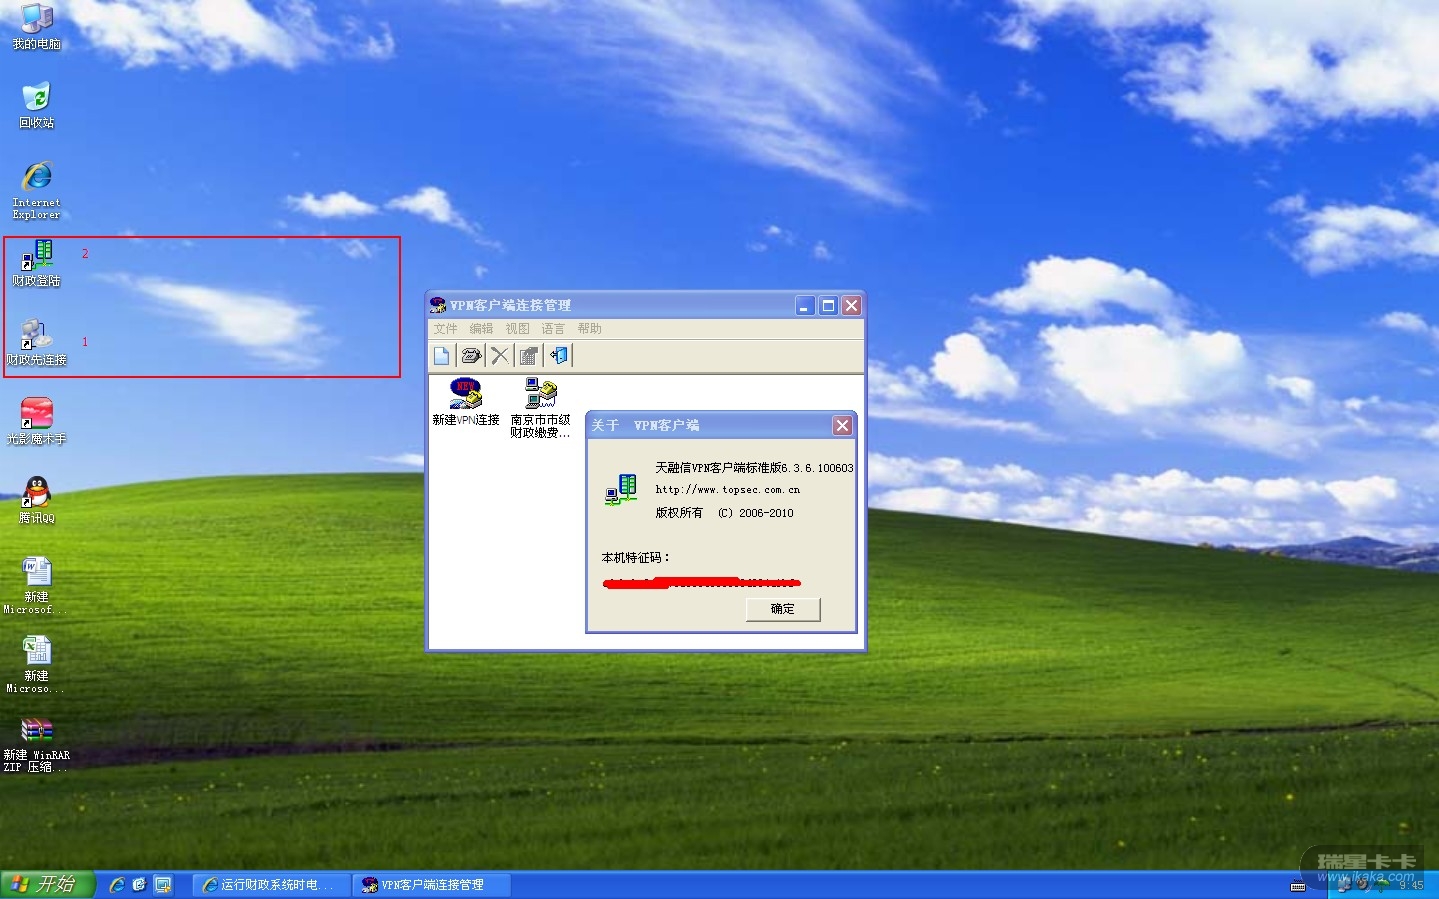Open the 帮助 menu
The height and width of the screenshot is (899, 1439).
(x=589, y=328)
